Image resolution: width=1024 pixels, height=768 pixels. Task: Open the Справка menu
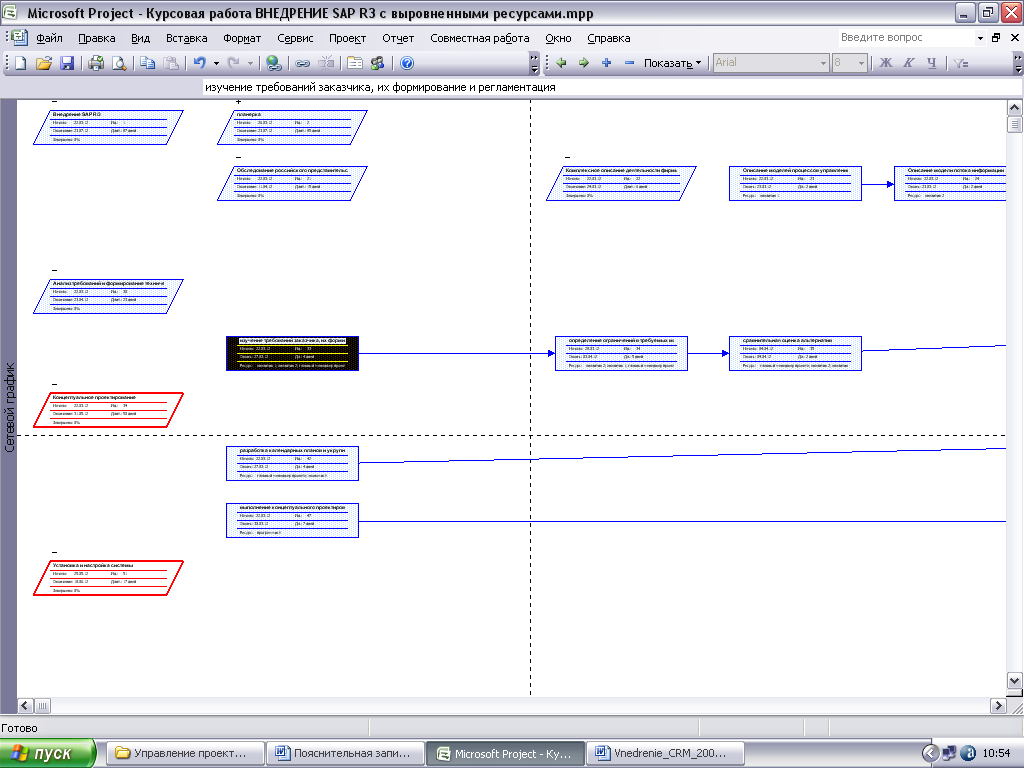point(609,38)
